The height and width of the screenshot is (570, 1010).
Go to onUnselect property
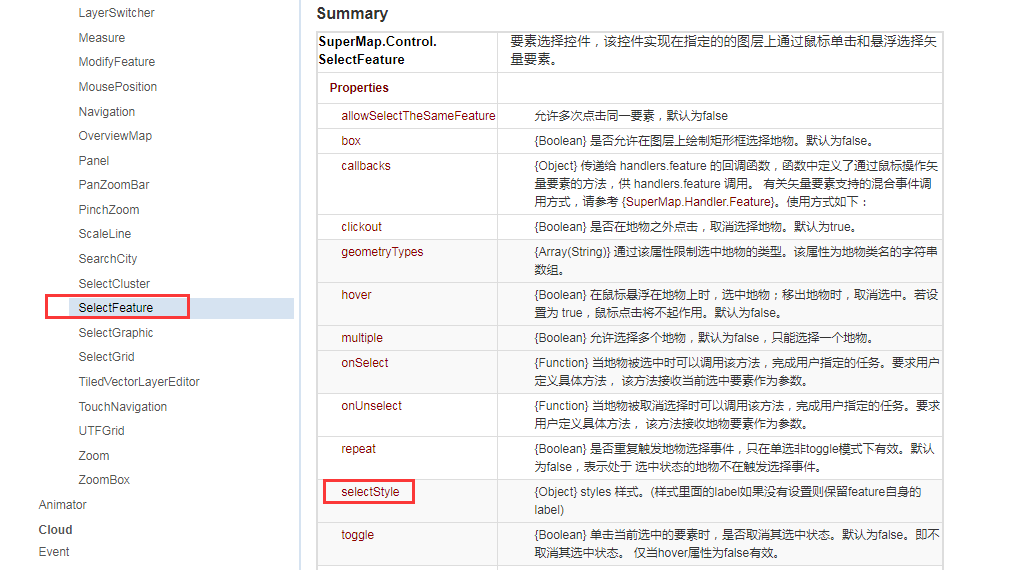click(372, 406)
